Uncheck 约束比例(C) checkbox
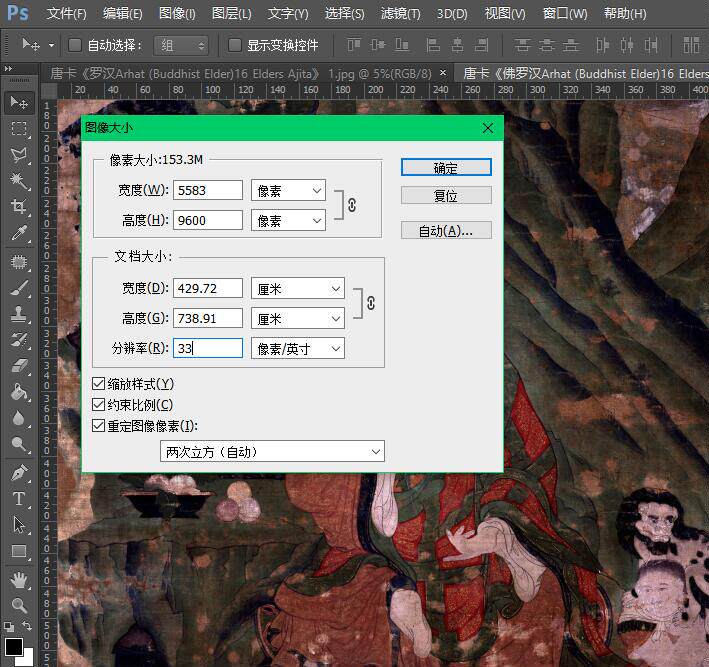The width and height of the screenshot is (709, 667). click(x=98, y=405)
